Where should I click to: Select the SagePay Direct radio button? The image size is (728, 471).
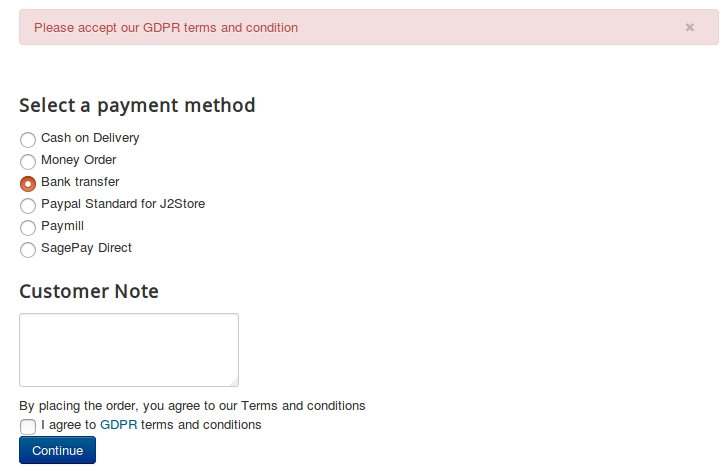click(x=28, y=250)
